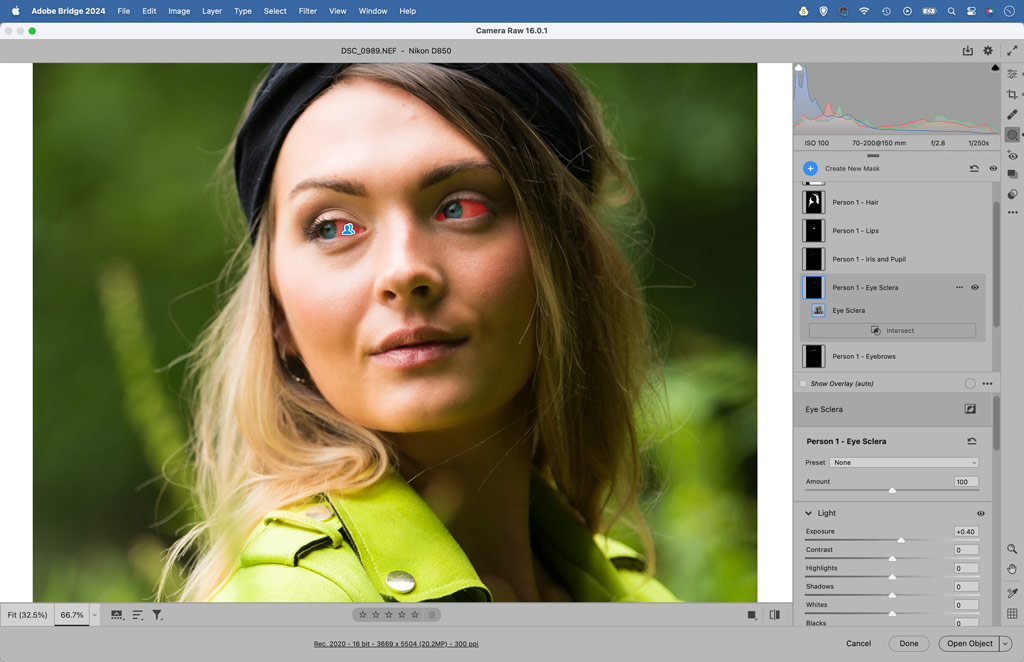Rate the photo with the fifth star

click(x=416, y=615)
